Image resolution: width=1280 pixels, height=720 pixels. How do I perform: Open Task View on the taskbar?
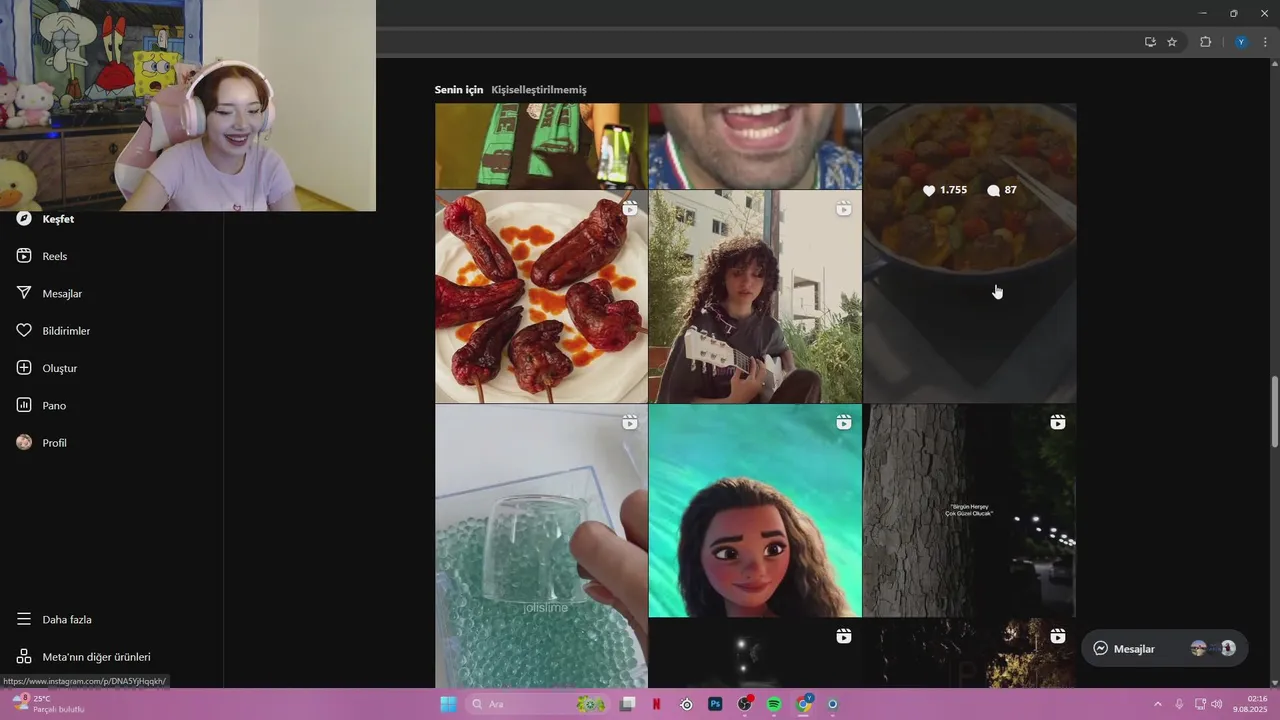coord(628,704)
